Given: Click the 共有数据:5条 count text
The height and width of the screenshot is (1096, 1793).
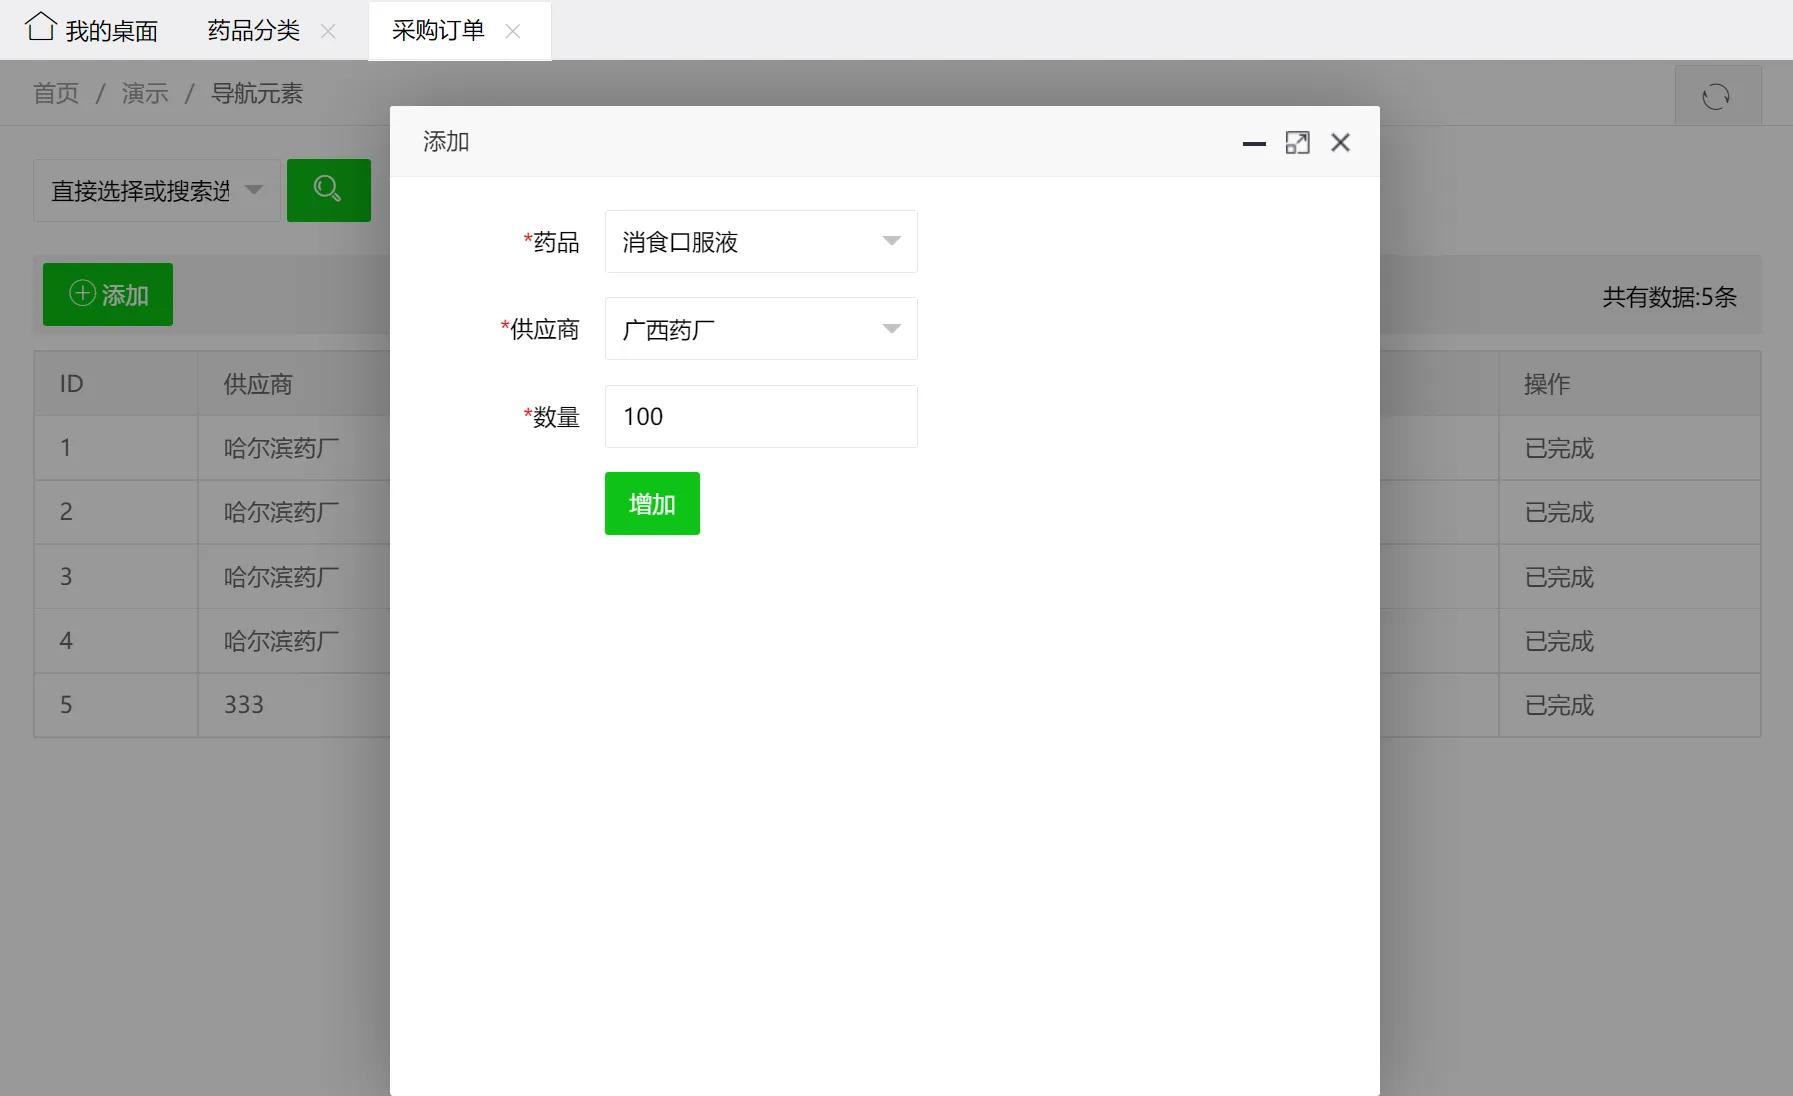Looking at the screenshot, I should [1669, 296].
